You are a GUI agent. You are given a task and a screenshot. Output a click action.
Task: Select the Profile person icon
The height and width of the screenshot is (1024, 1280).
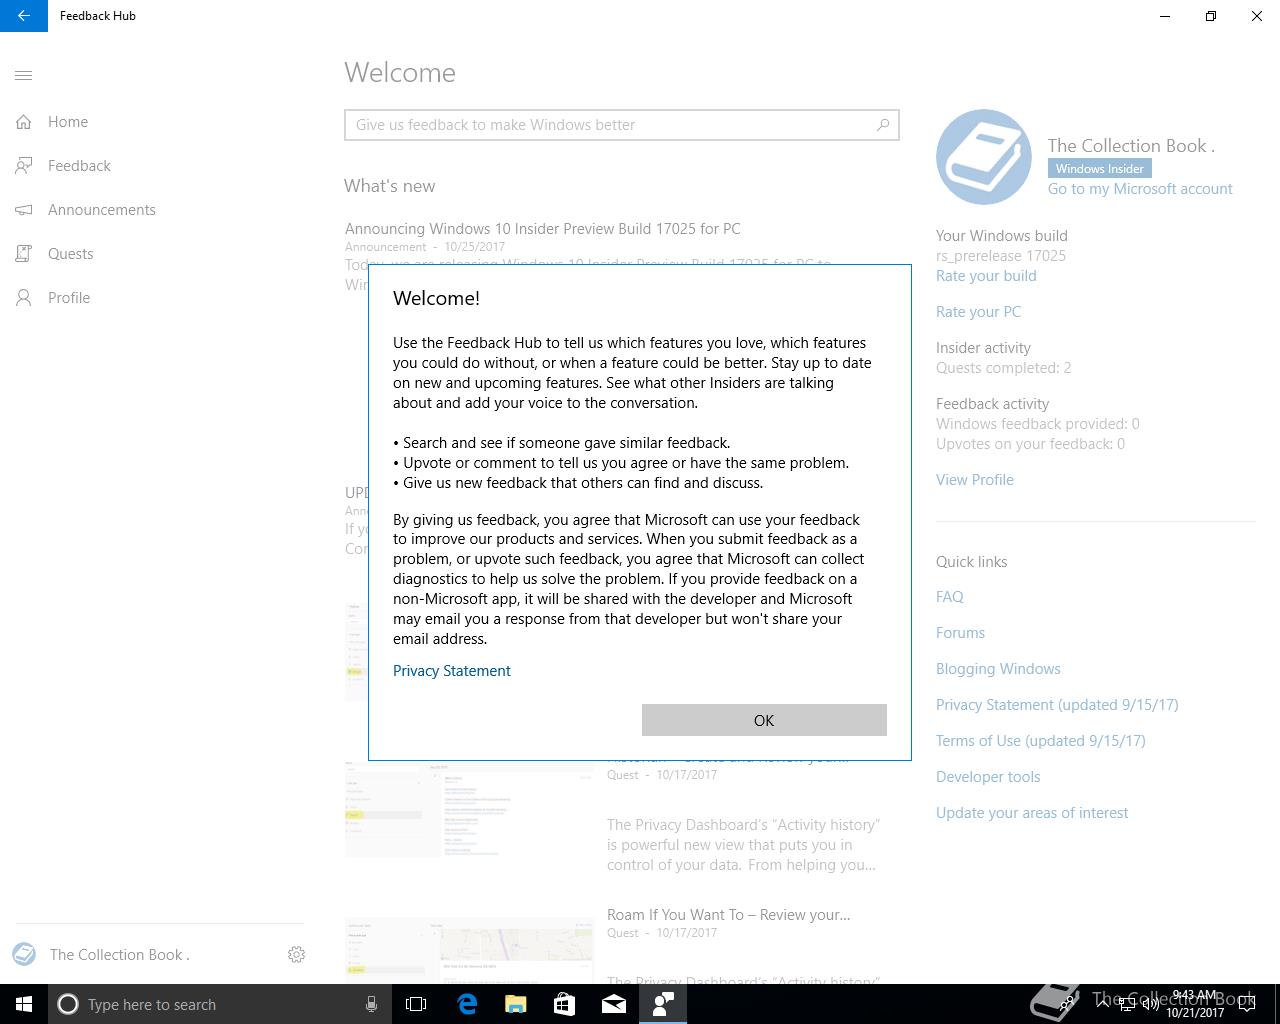pos(24,298)
